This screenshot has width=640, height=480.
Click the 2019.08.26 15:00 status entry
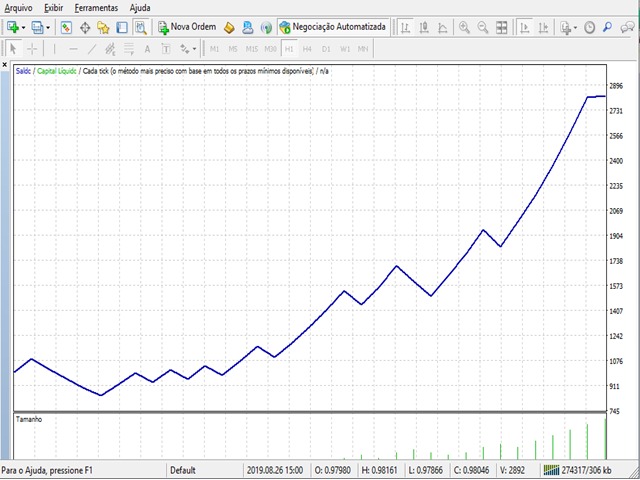(275, 471)
